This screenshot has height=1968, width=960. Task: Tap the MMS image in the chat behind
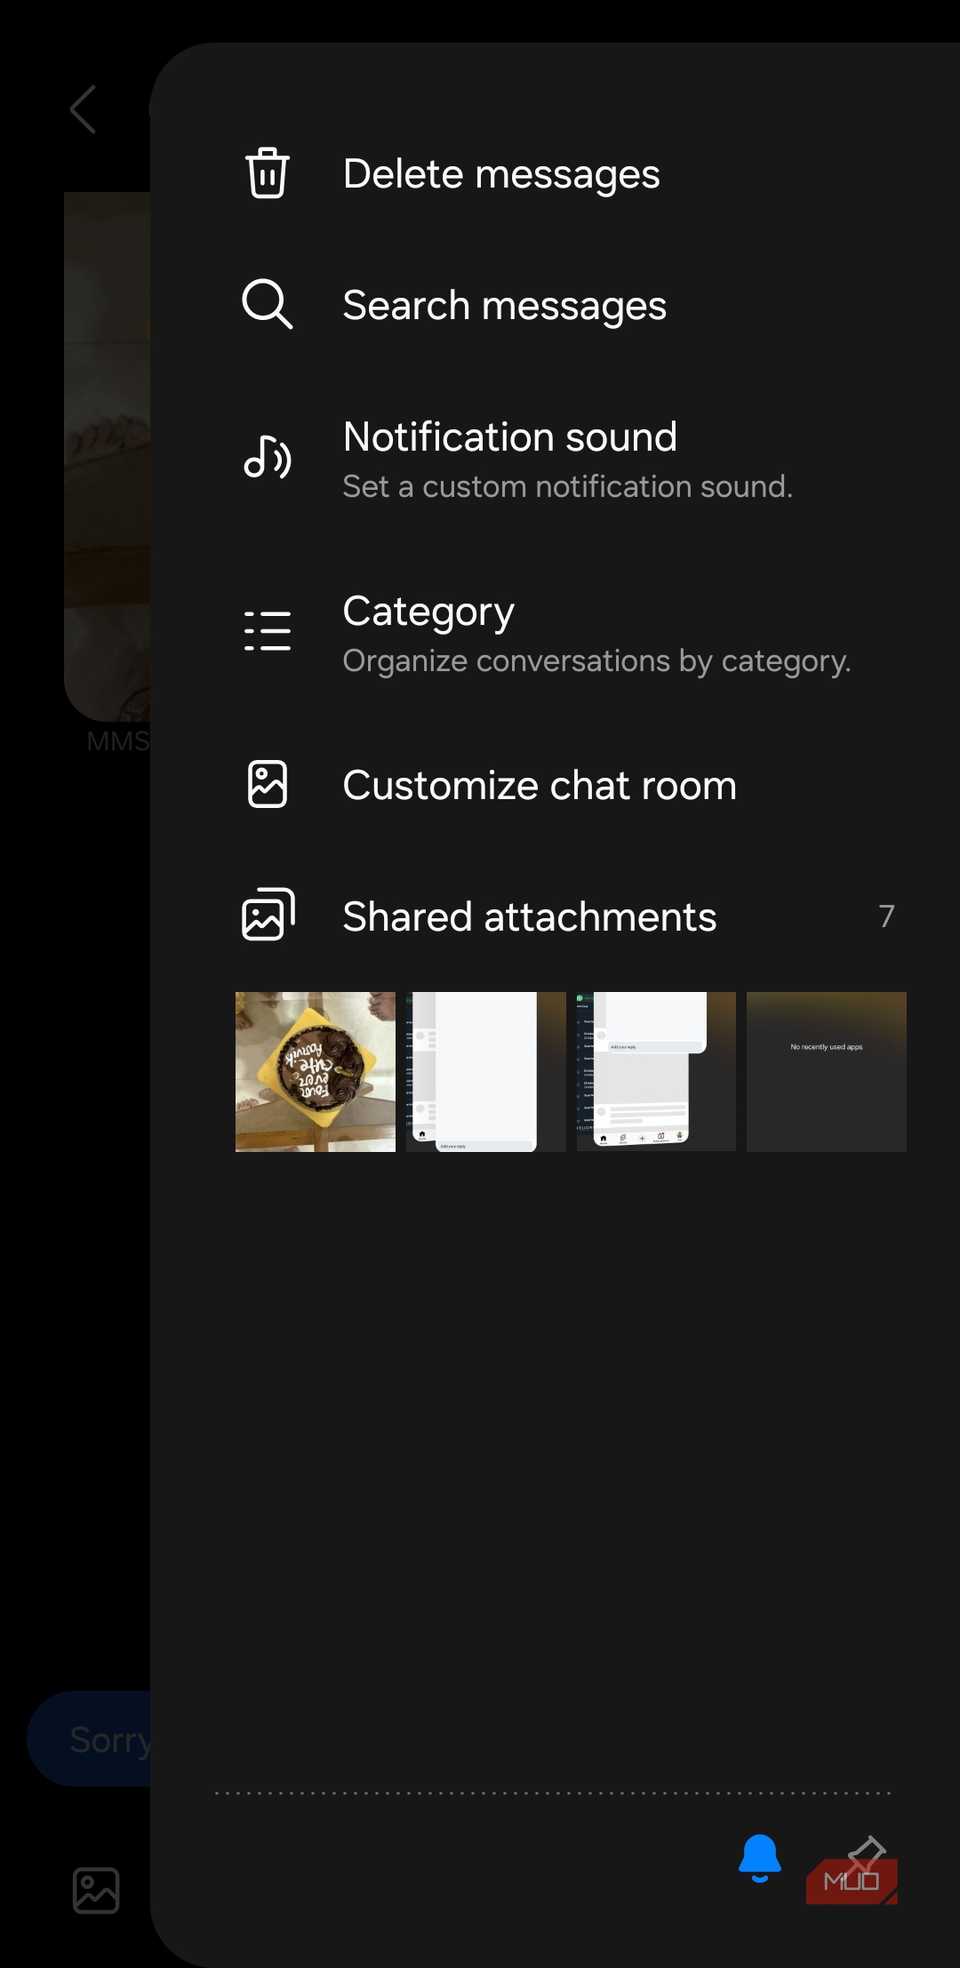[x=107, y=456]
